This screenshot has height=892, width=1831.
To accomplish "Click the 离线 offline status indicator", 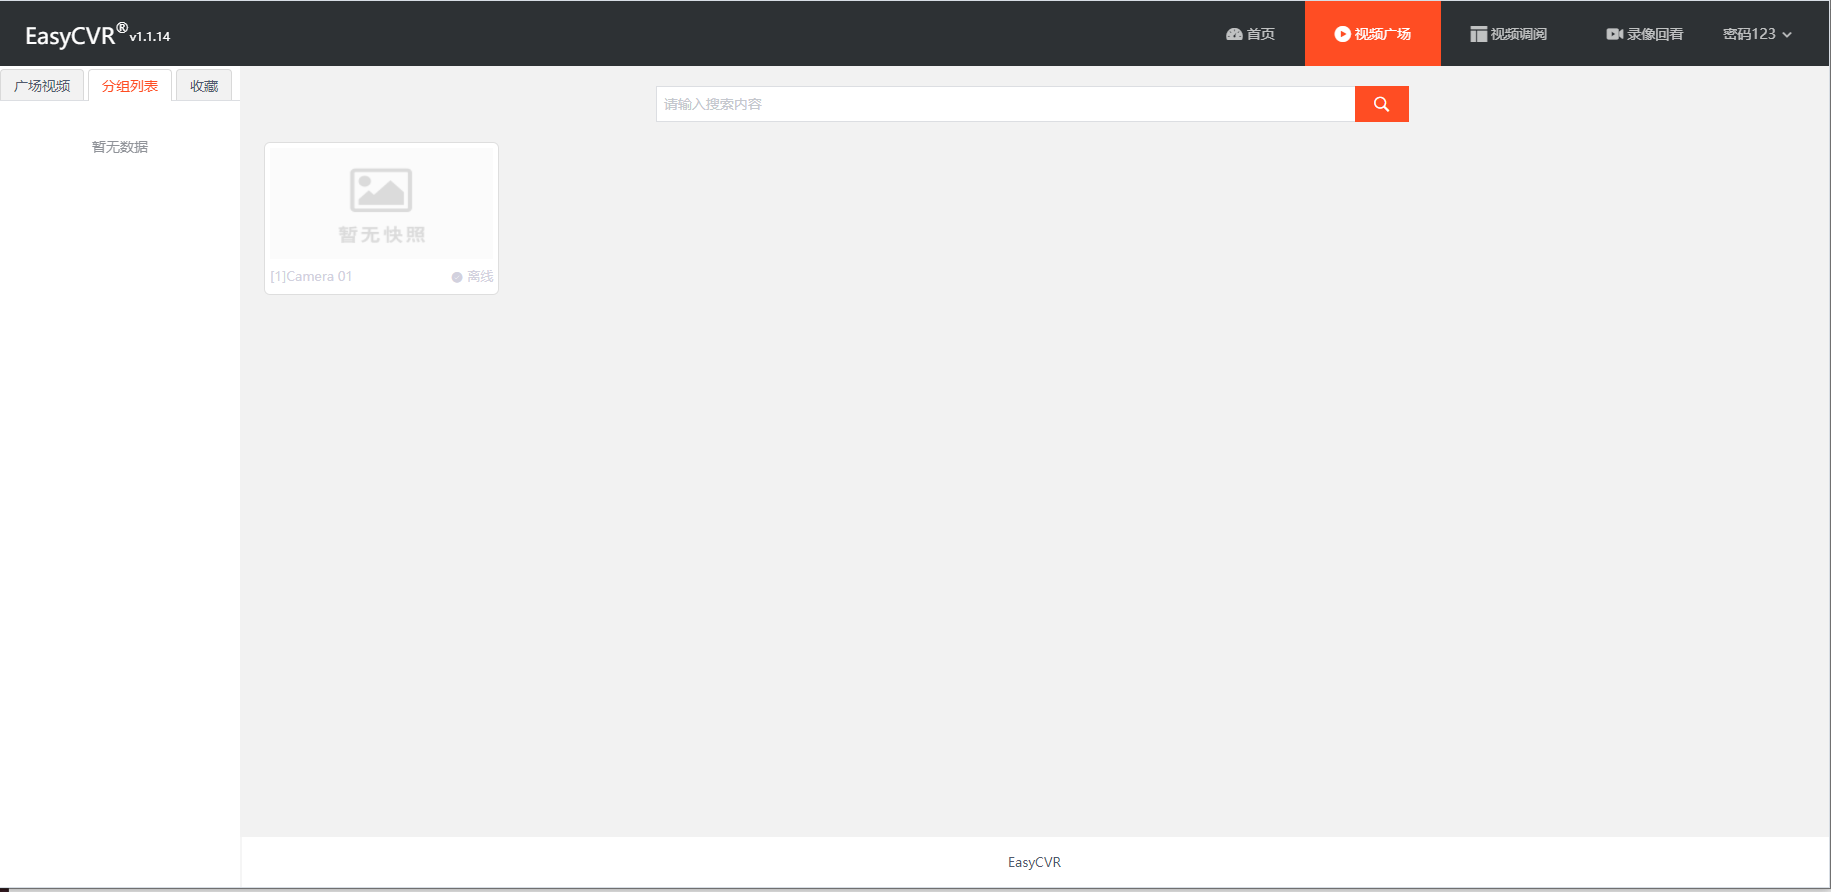I will point(473,277).
